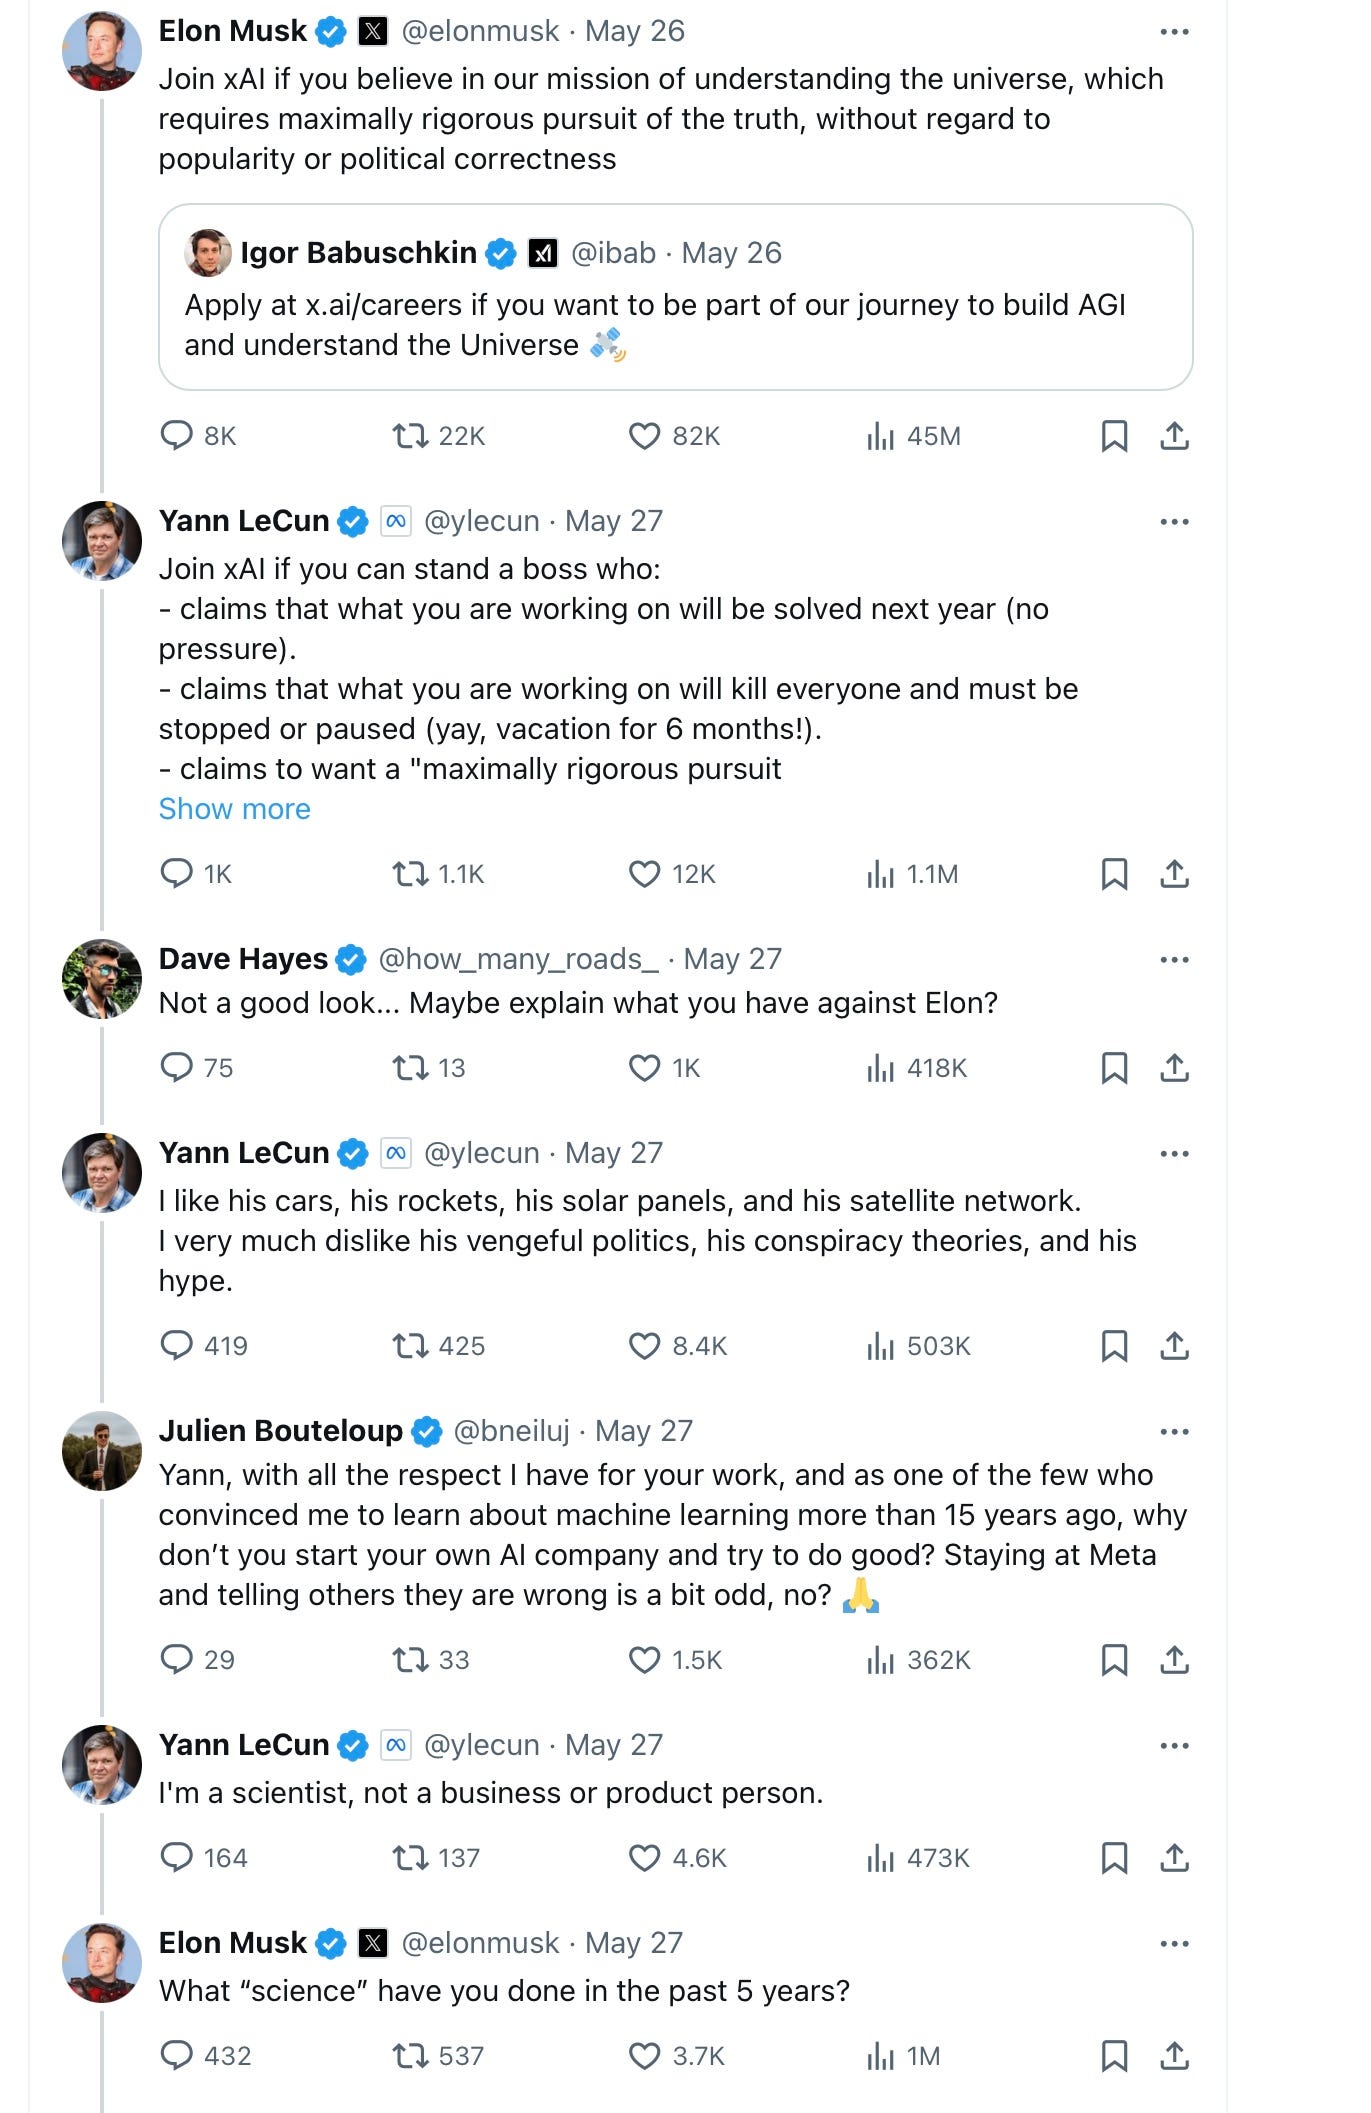The height and width of the screenshot is (2113, 1371).
Task: Reply to Elon Musk's xAI recruitment tweet
Action: click(177, 435)
